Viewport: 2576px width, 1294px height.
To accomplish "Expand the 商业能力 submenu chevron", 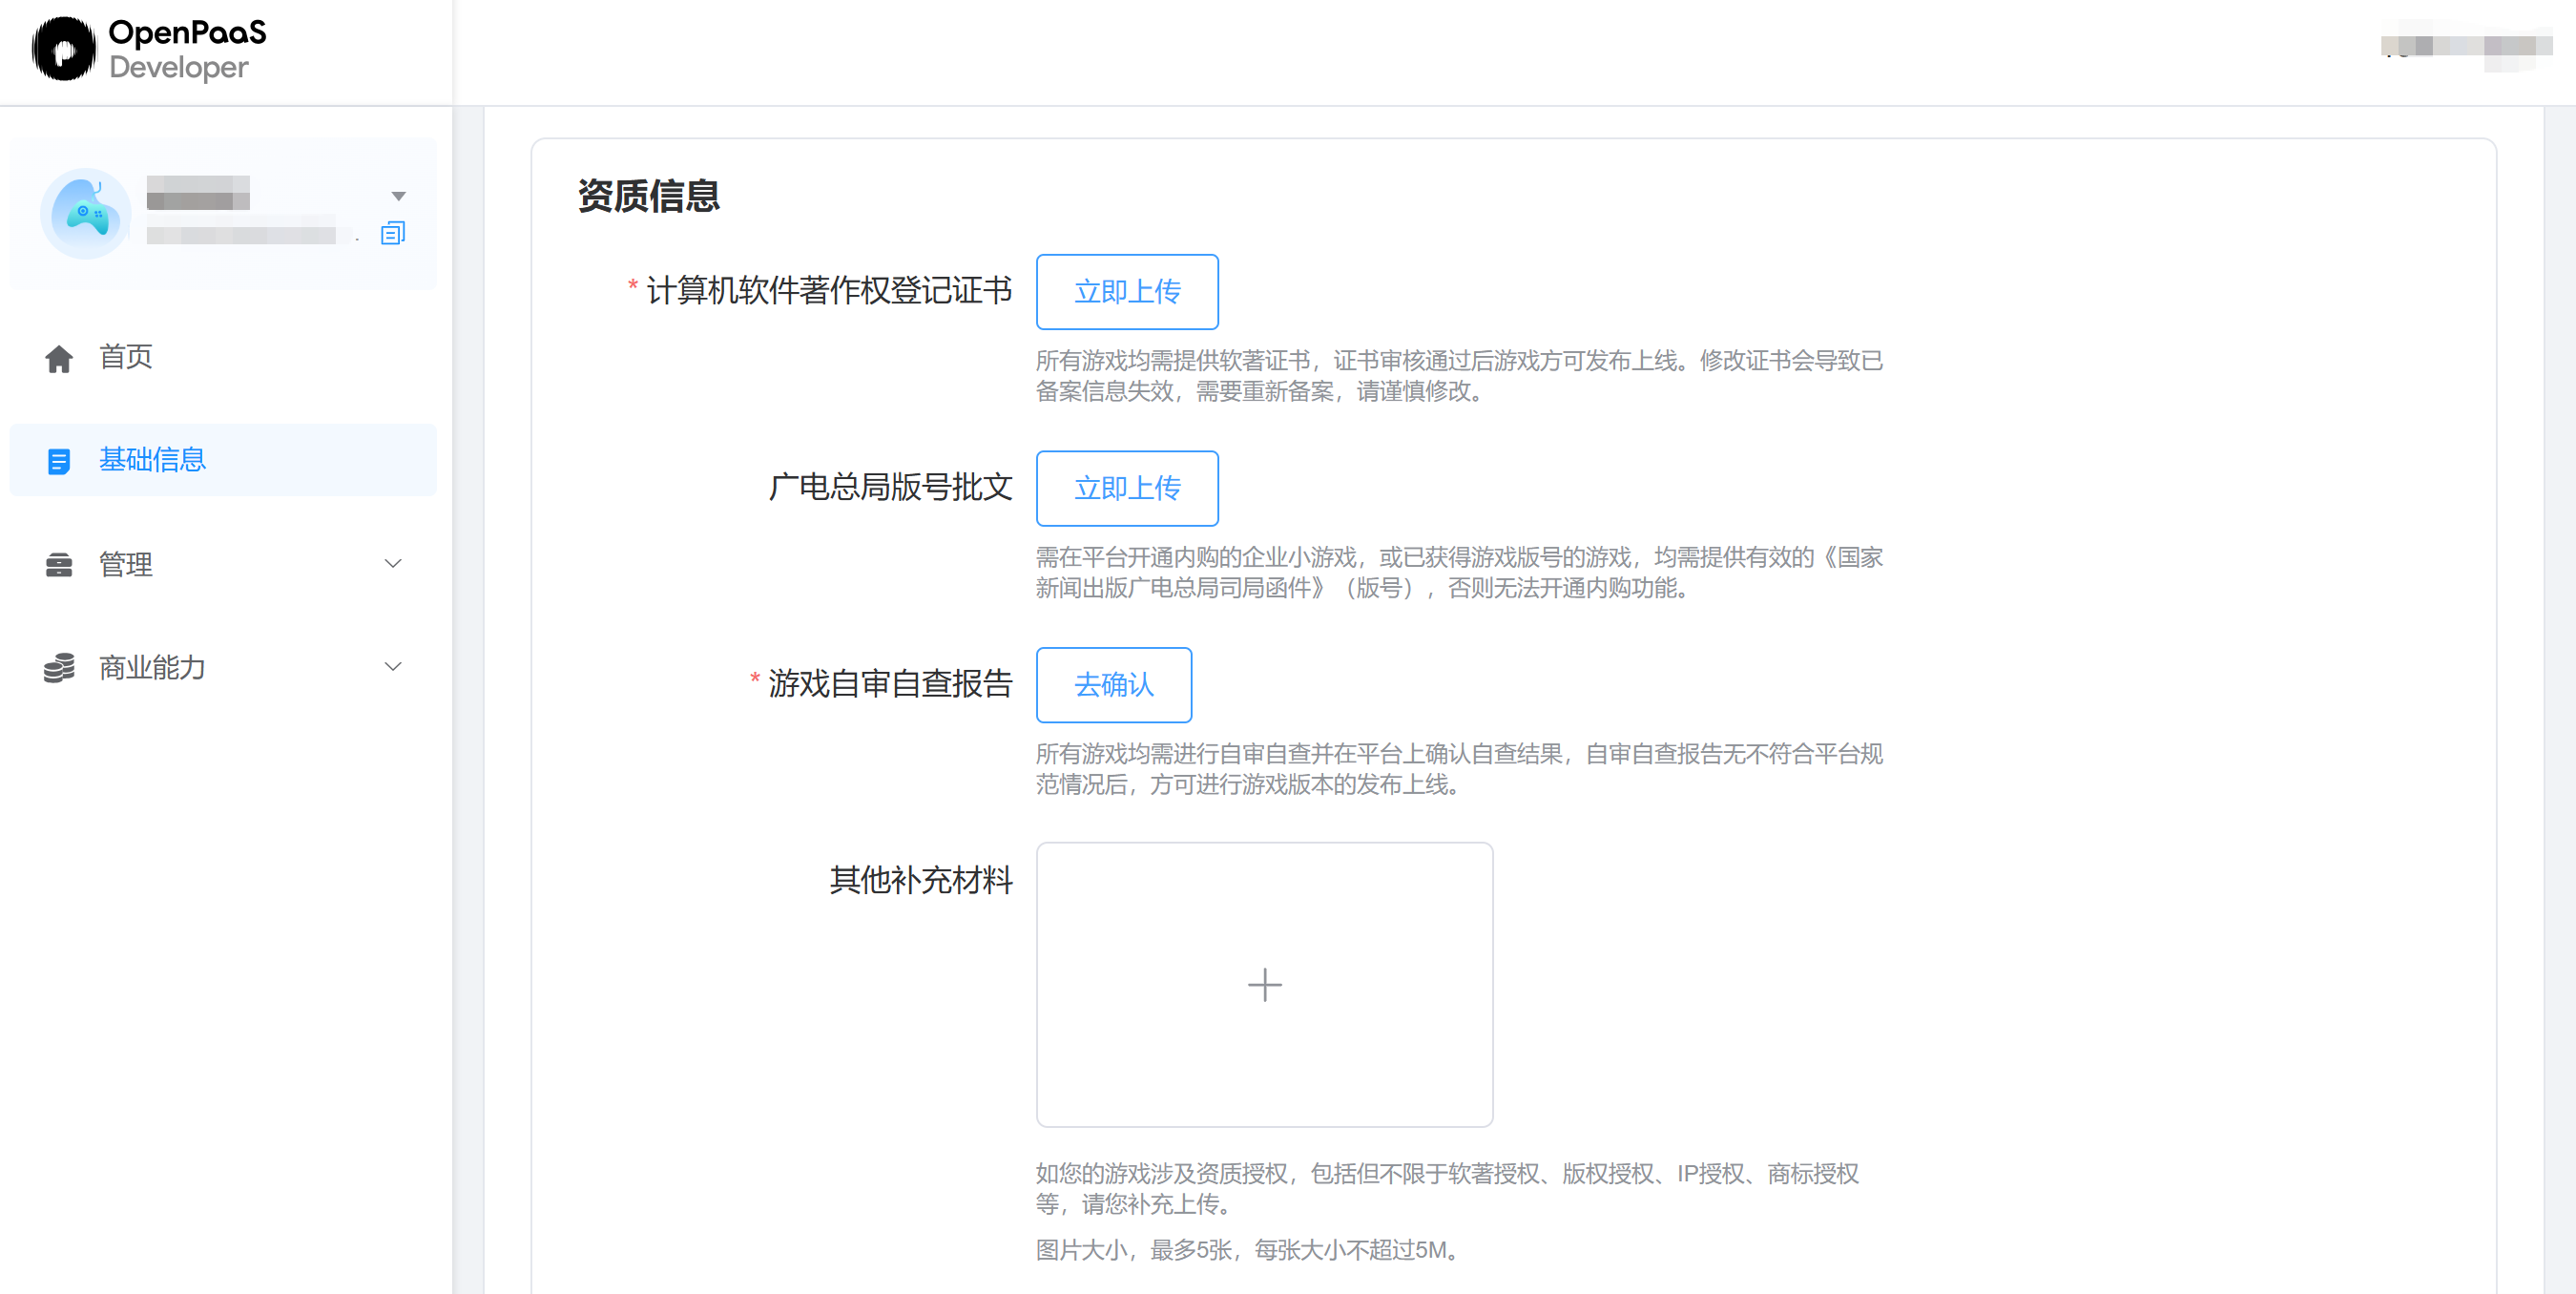I will pyautogui.click(x=393, y=667).
